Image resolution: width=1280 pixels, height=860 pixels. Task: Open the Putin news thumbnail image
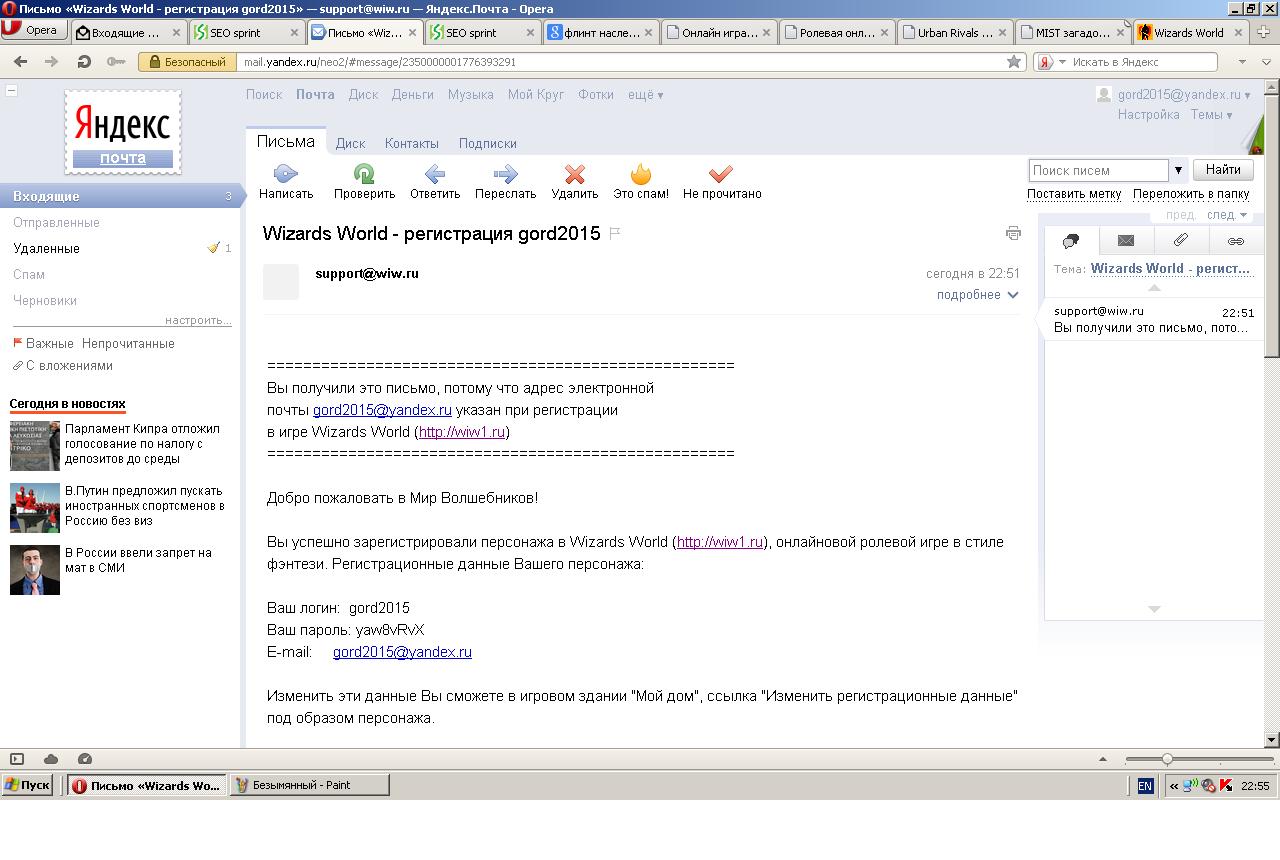coord(35,508)
